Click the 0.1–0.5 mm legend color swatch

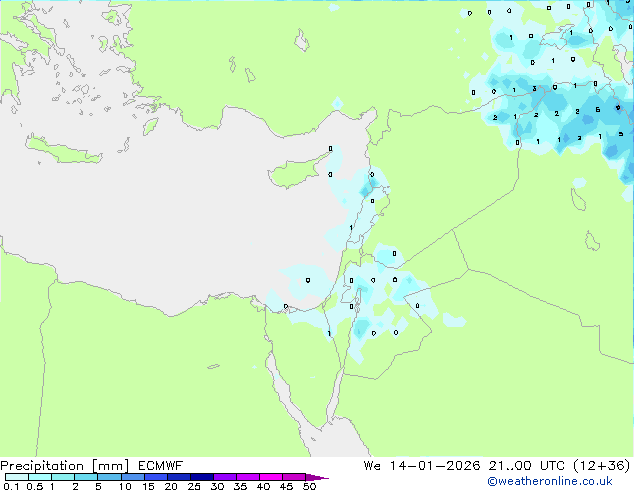click(17, 477)
